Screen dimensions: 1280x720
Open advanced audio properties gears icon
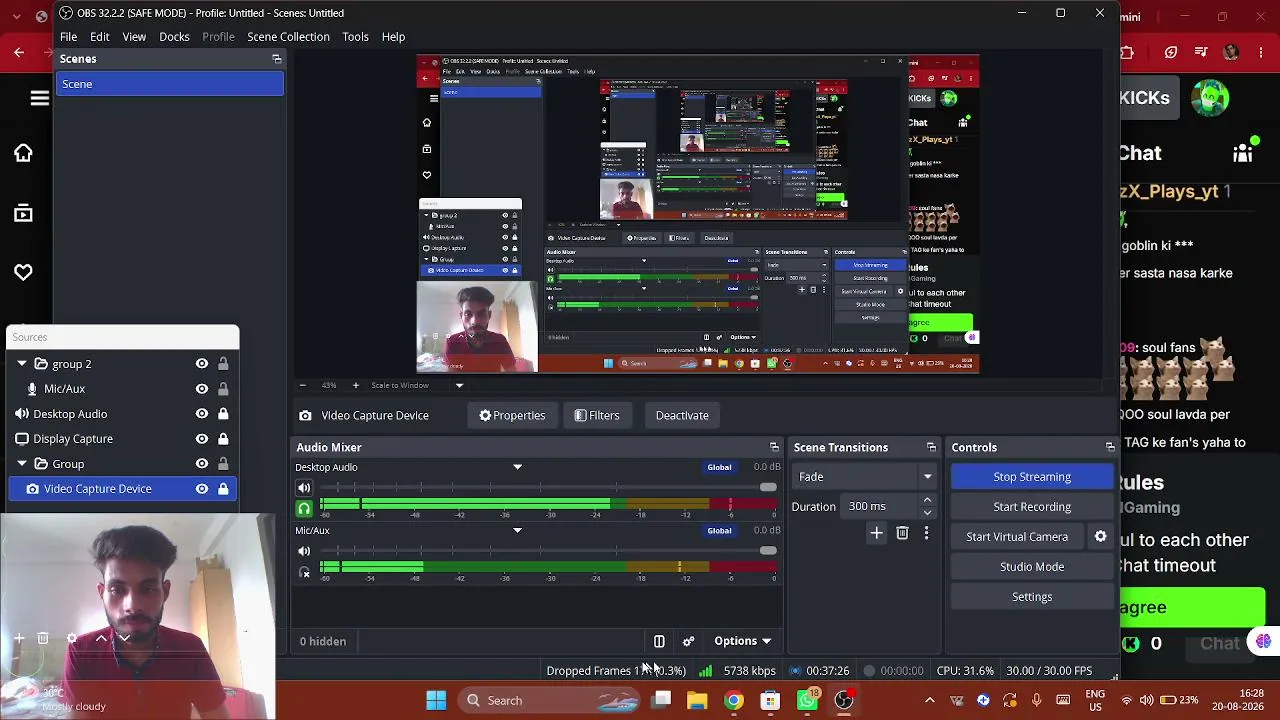click(x=688, y=641)
